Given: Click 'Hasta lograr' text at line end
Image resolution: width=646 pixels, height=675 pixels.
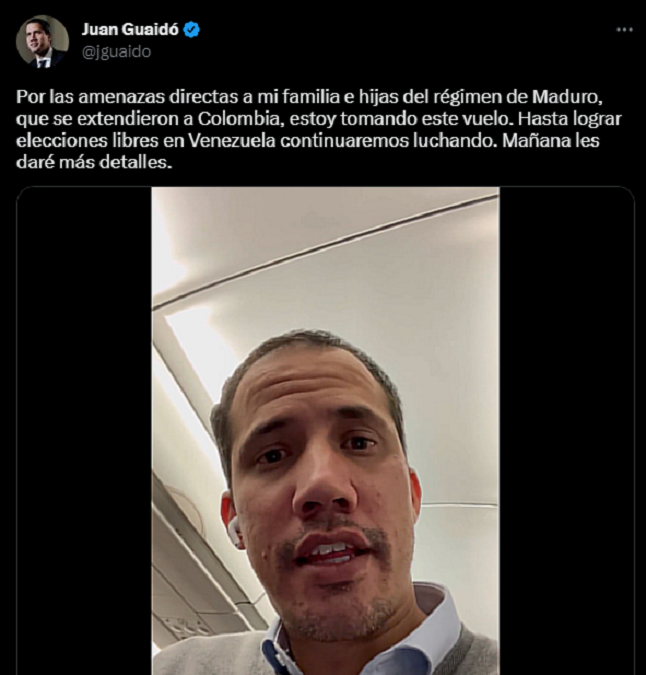Looking at the screenshot, I should pyautogui.click(x=570, y=119).
